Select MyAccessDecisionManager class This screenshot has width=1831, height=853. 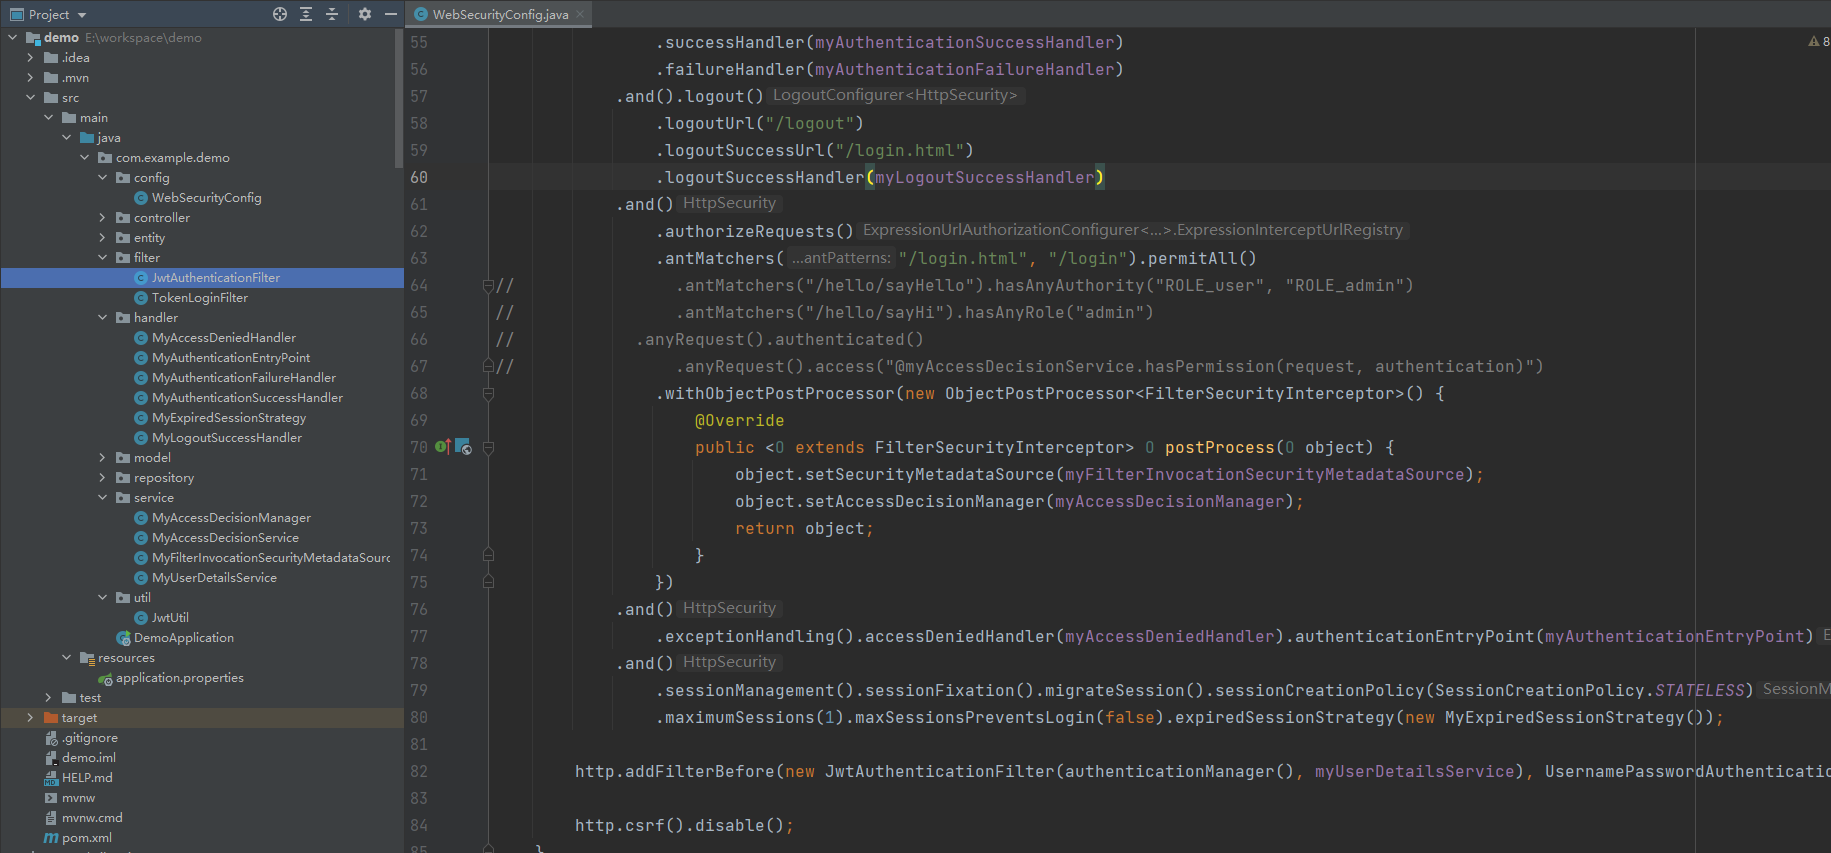click(231, 517)
